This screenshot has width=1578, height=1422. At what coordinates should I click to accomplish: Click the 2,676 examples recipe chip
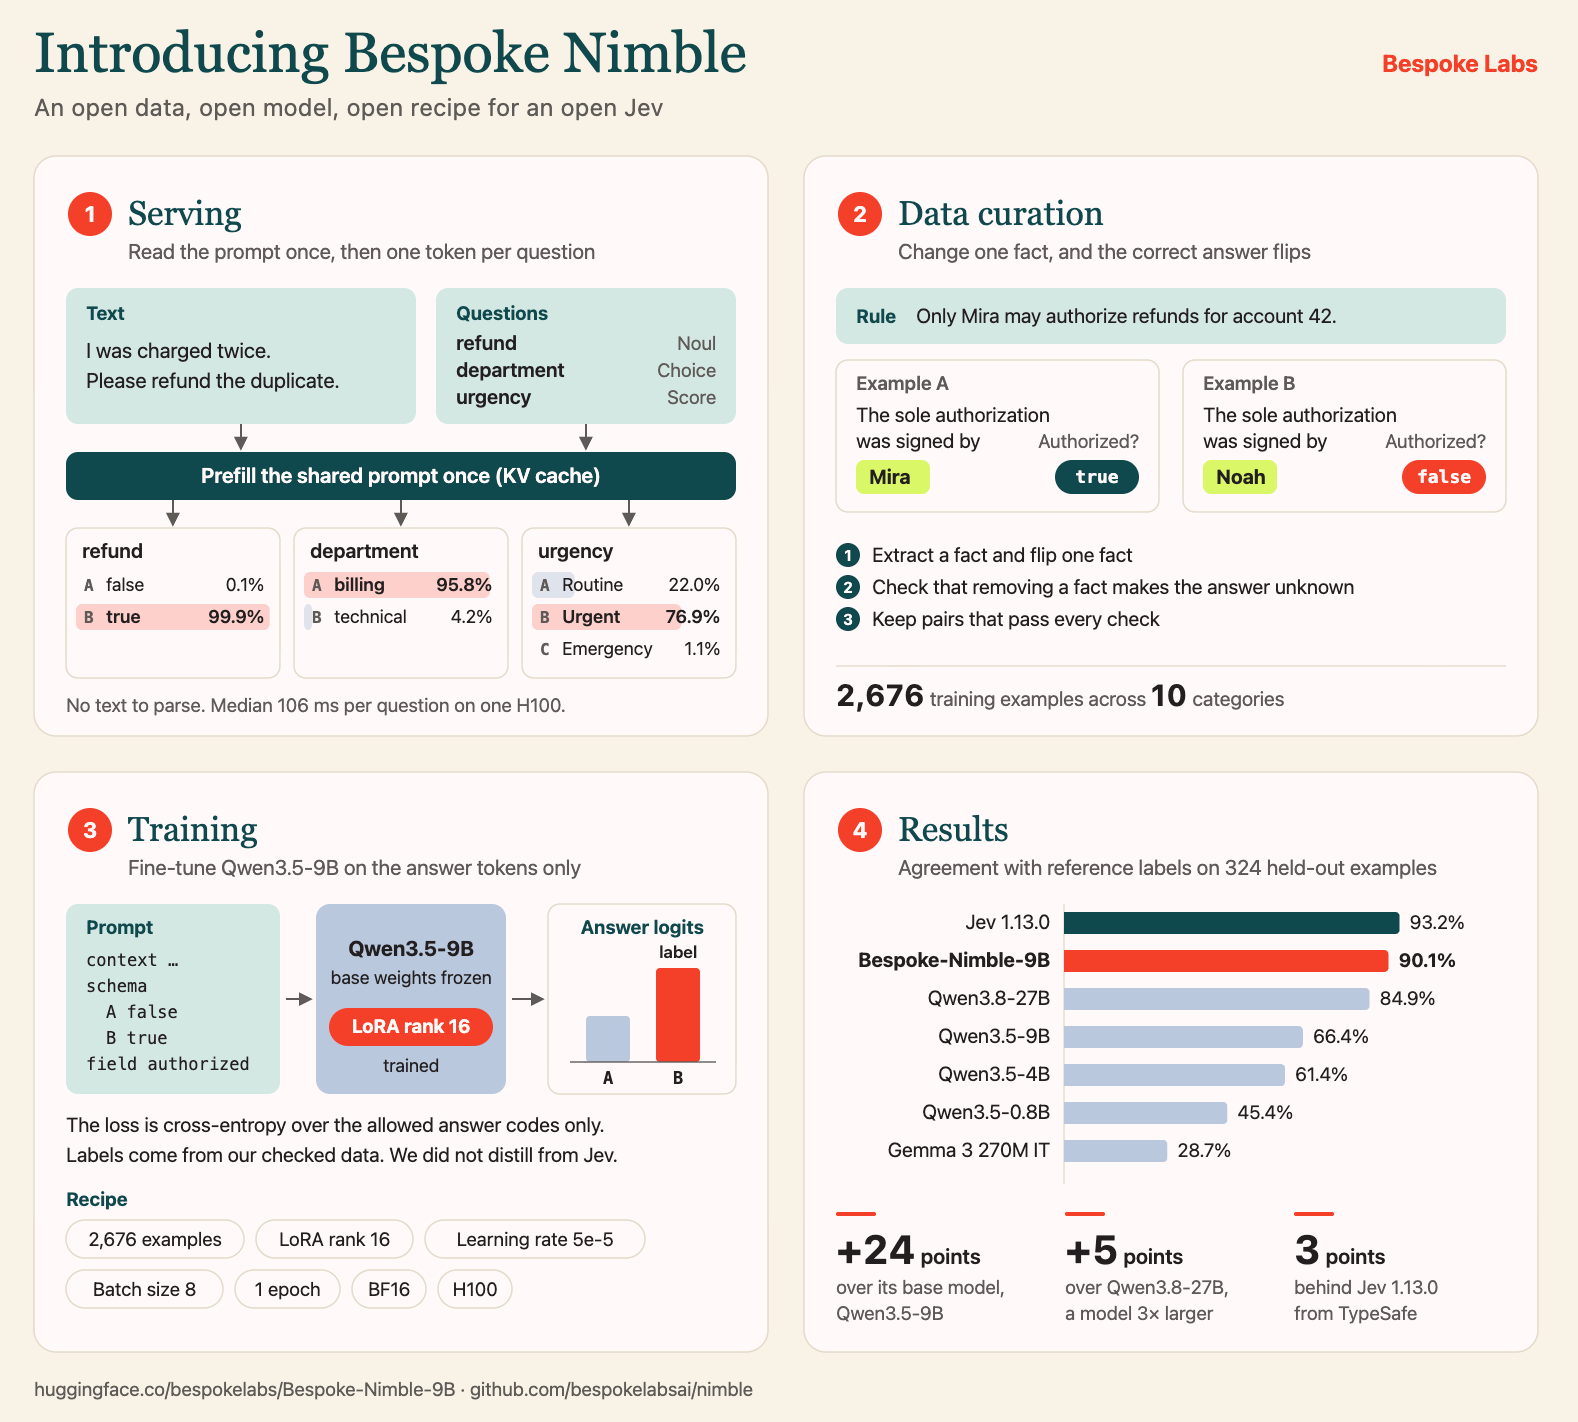pos(155,1239)
